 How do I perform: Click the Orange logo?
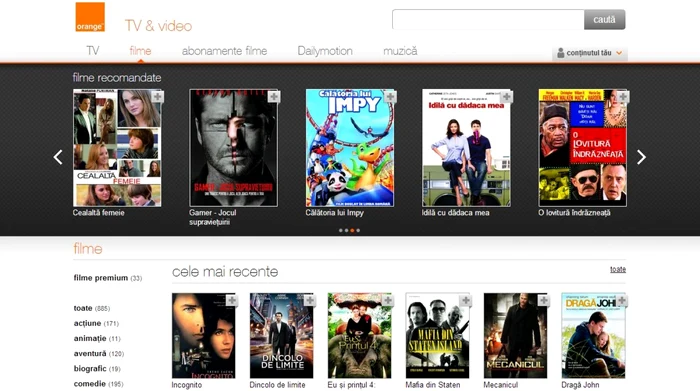pyautogui.click(x=90, y=17)
